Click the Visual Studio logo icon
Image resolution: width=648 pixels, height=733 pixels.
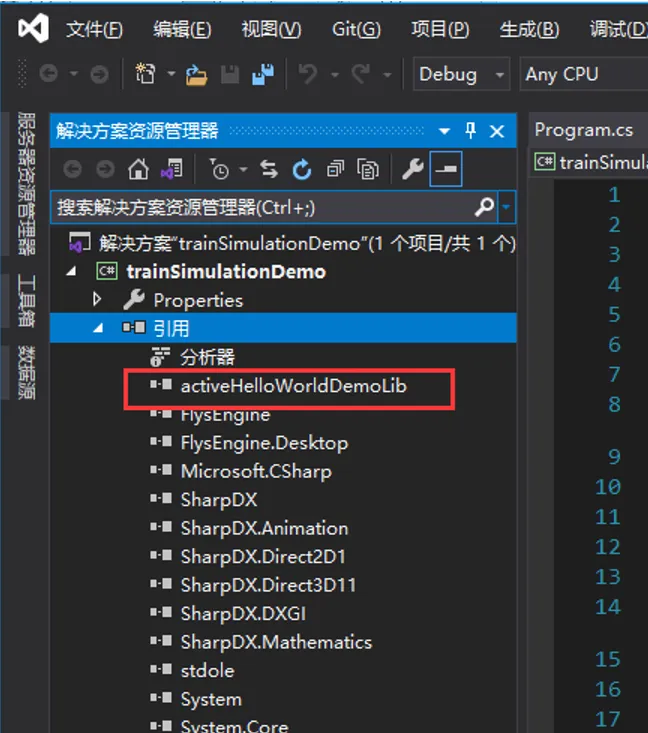[33, 28]
